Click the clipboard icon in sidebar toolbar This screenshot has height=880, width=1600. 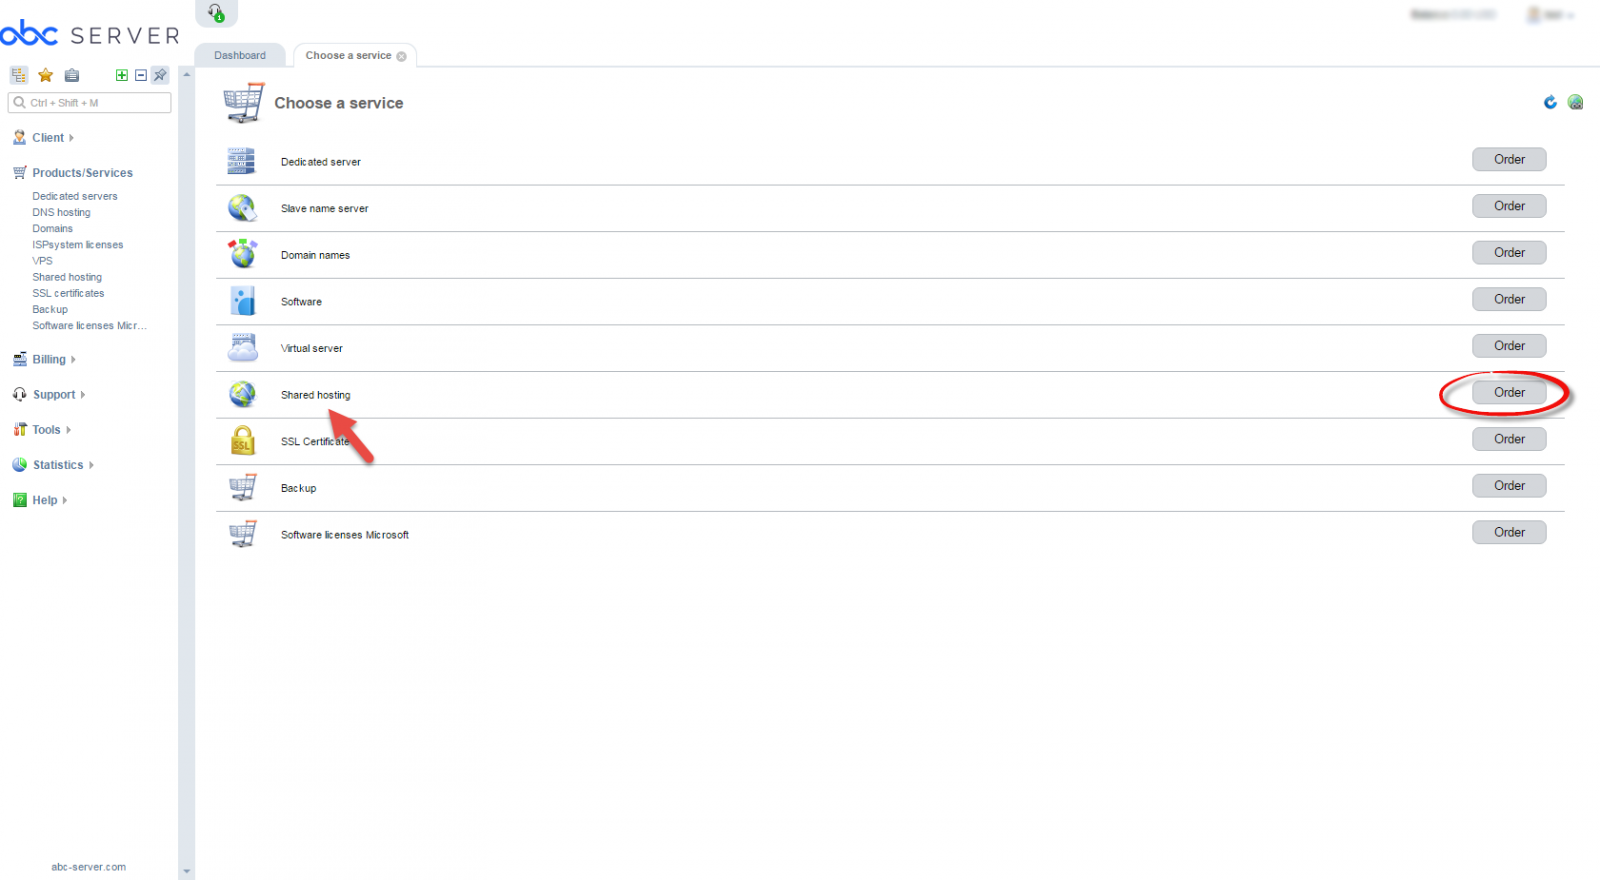[x=72, y=75]
